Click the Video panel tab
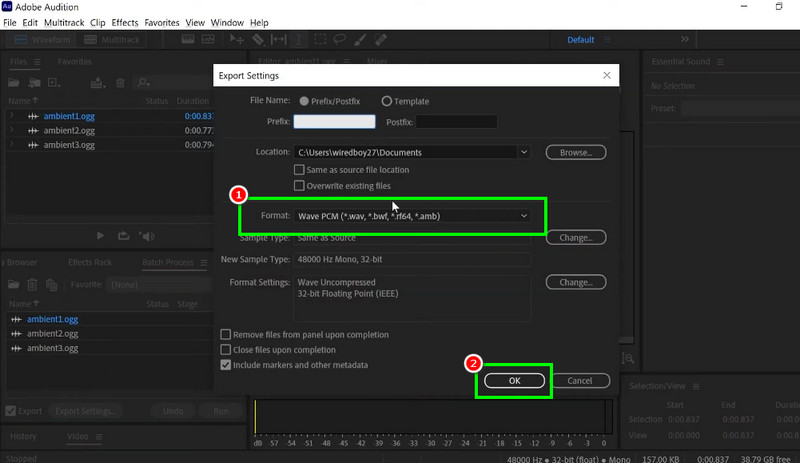800x463 pixels. click(x=78, y=436)
